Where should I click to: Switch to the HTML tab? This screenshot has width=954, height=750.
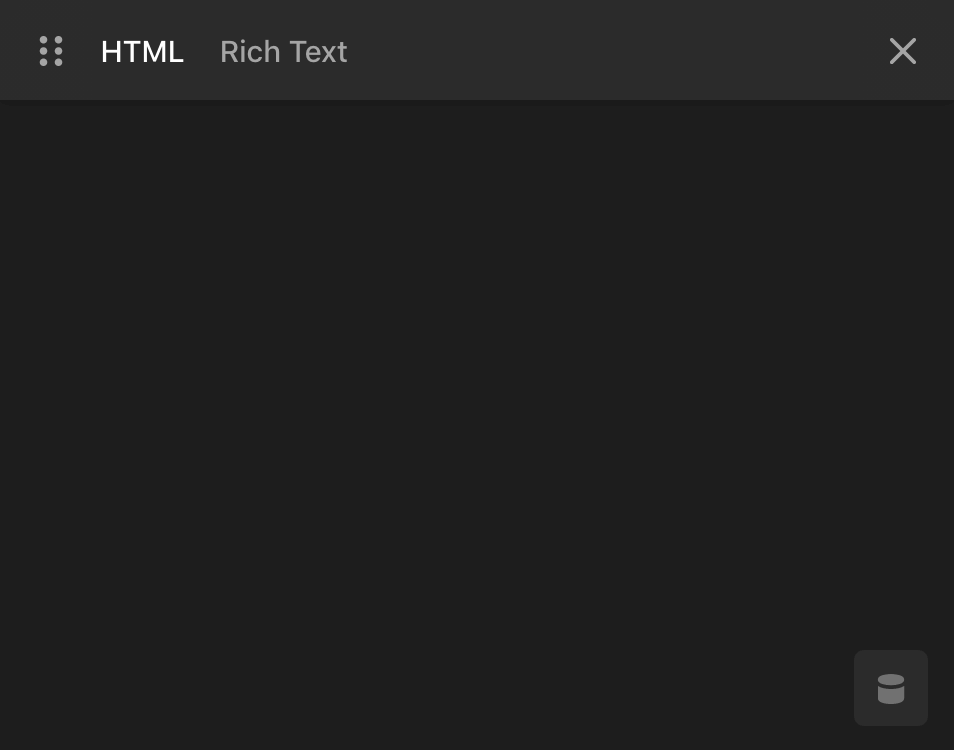(142, 51)
